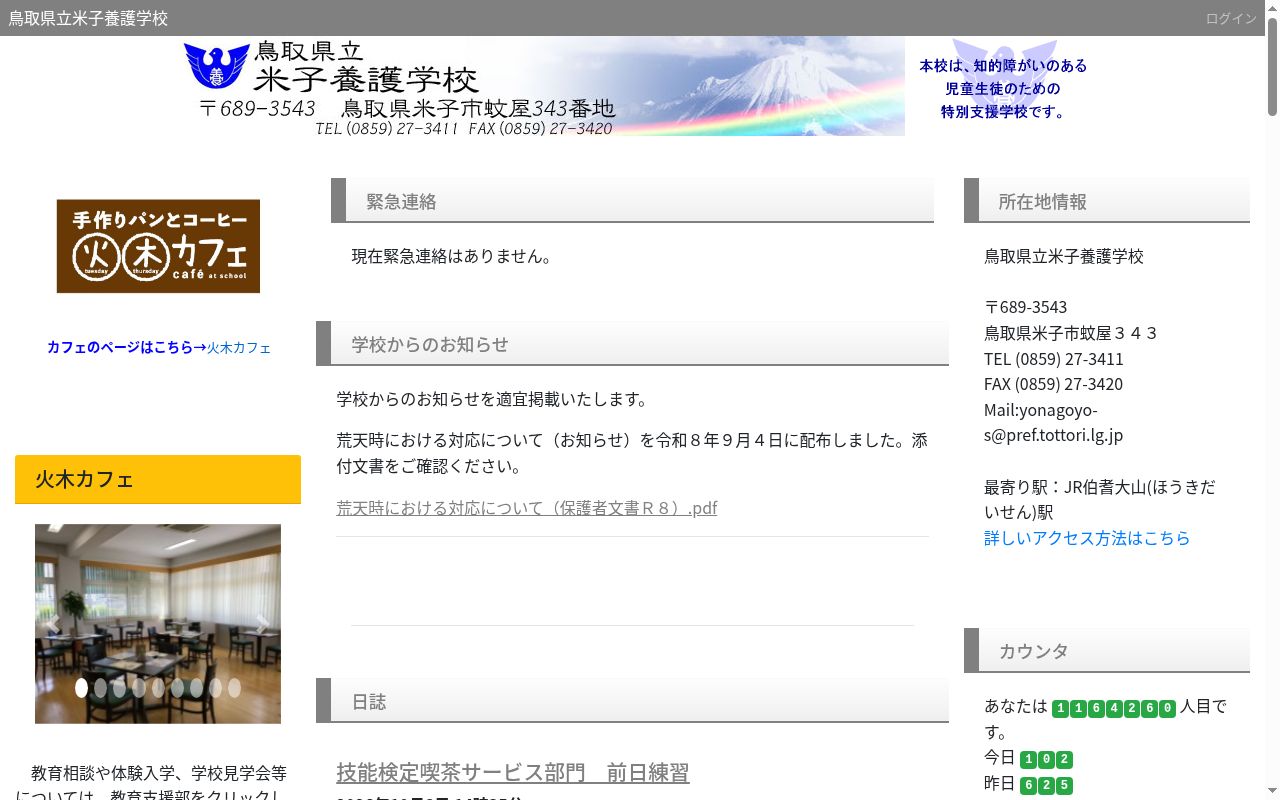The height and width of the screenshot is (800, 1280).
Task: Click the FAX (0859) 27-3420 line in sidebar
Action: 1054,384
